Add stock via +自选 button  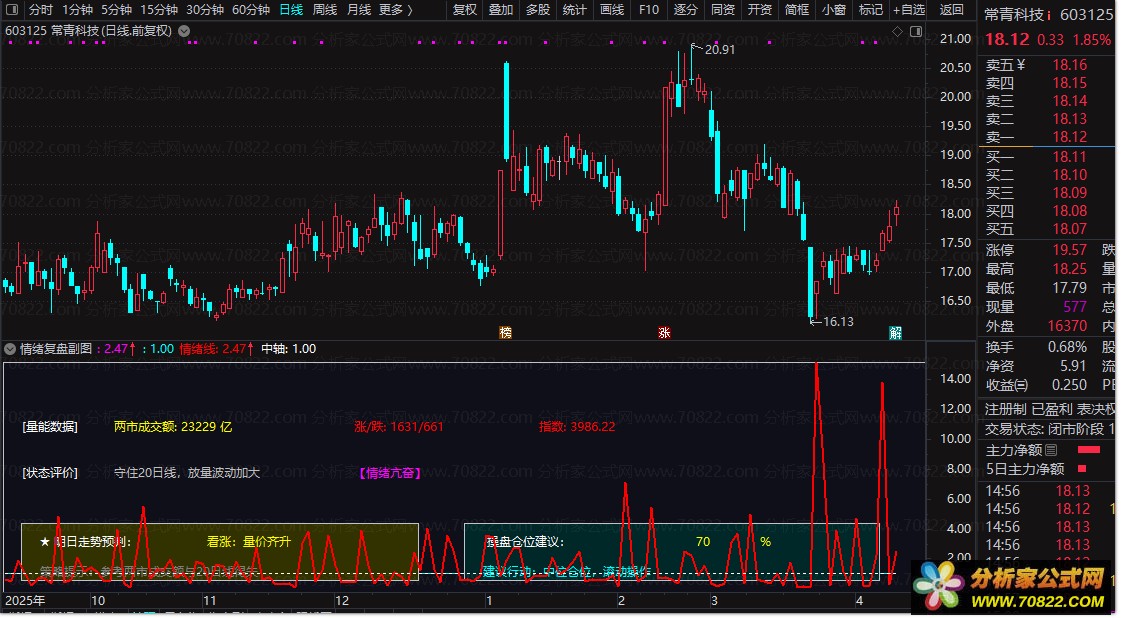tap(909, 9)
